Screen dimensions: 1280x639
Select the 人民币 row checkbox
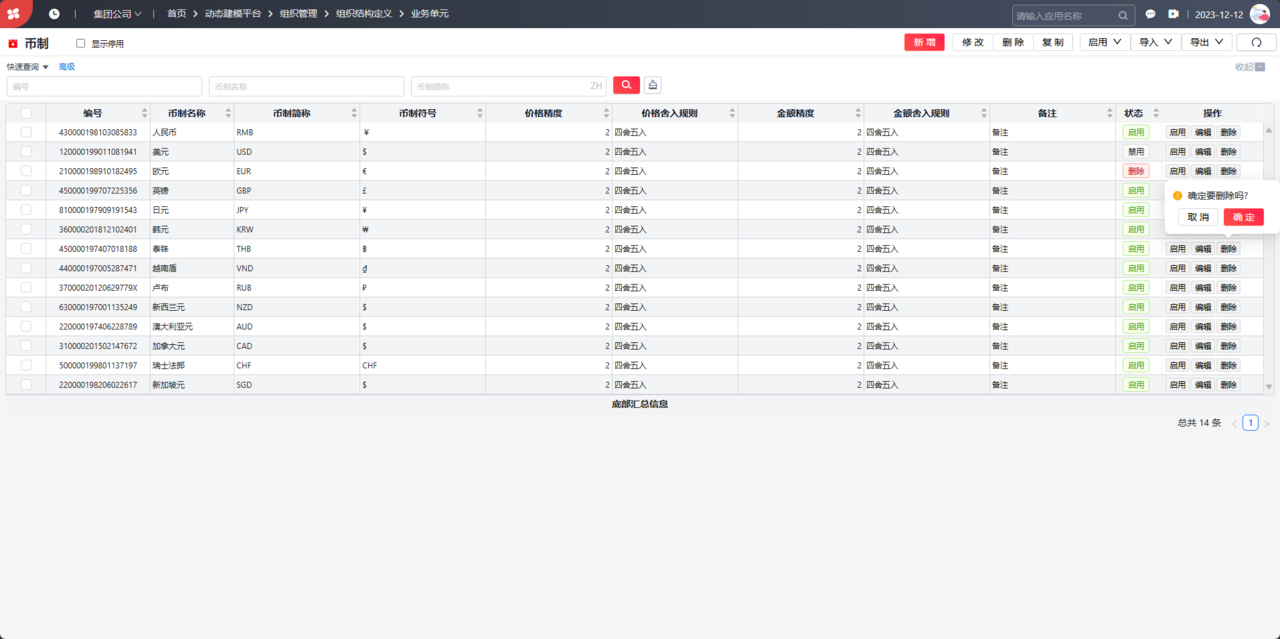click(26, 132)
